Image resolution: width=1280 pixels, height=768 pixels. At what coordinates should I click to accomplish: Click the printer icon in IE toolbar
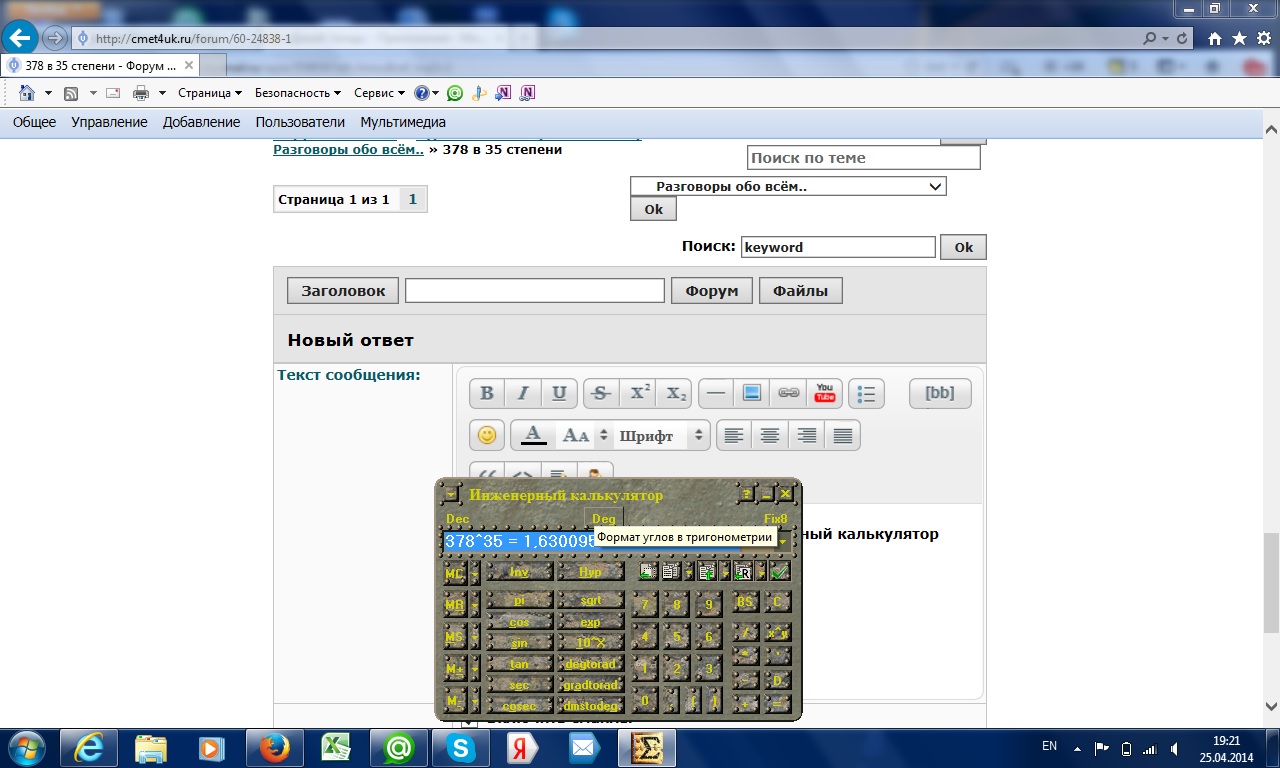141,93
